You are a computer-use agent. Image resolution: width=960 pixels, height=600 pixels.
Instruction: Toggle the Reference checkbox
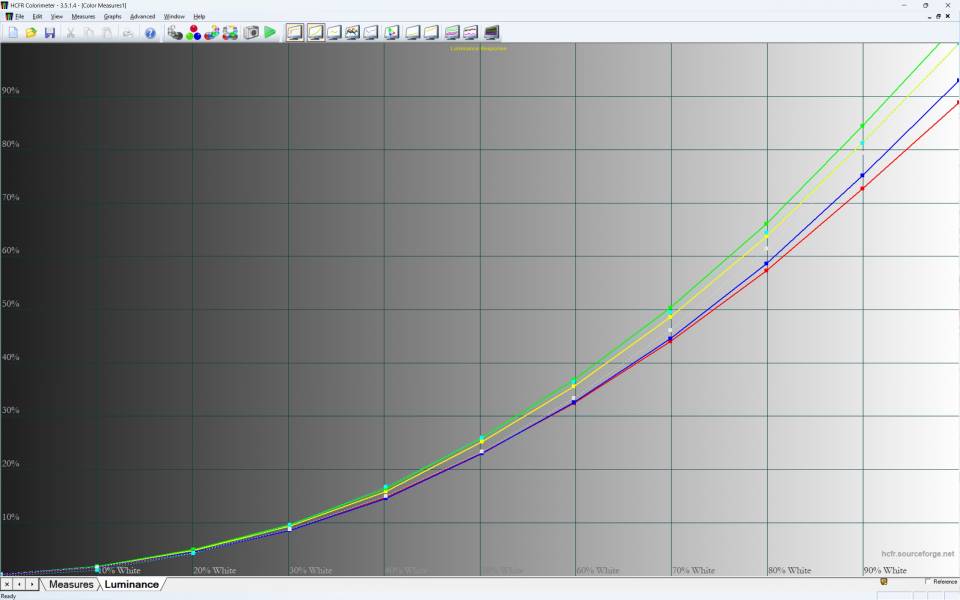[x=928, y=581]
